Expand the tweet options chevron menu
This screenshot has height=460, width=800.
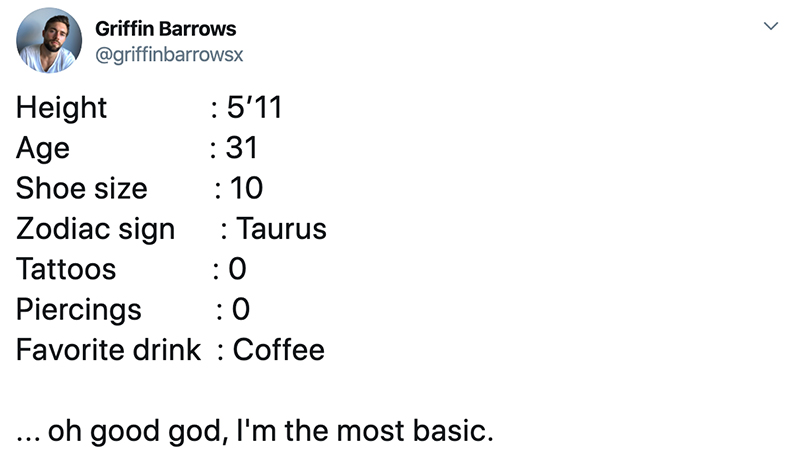(770, 25)
